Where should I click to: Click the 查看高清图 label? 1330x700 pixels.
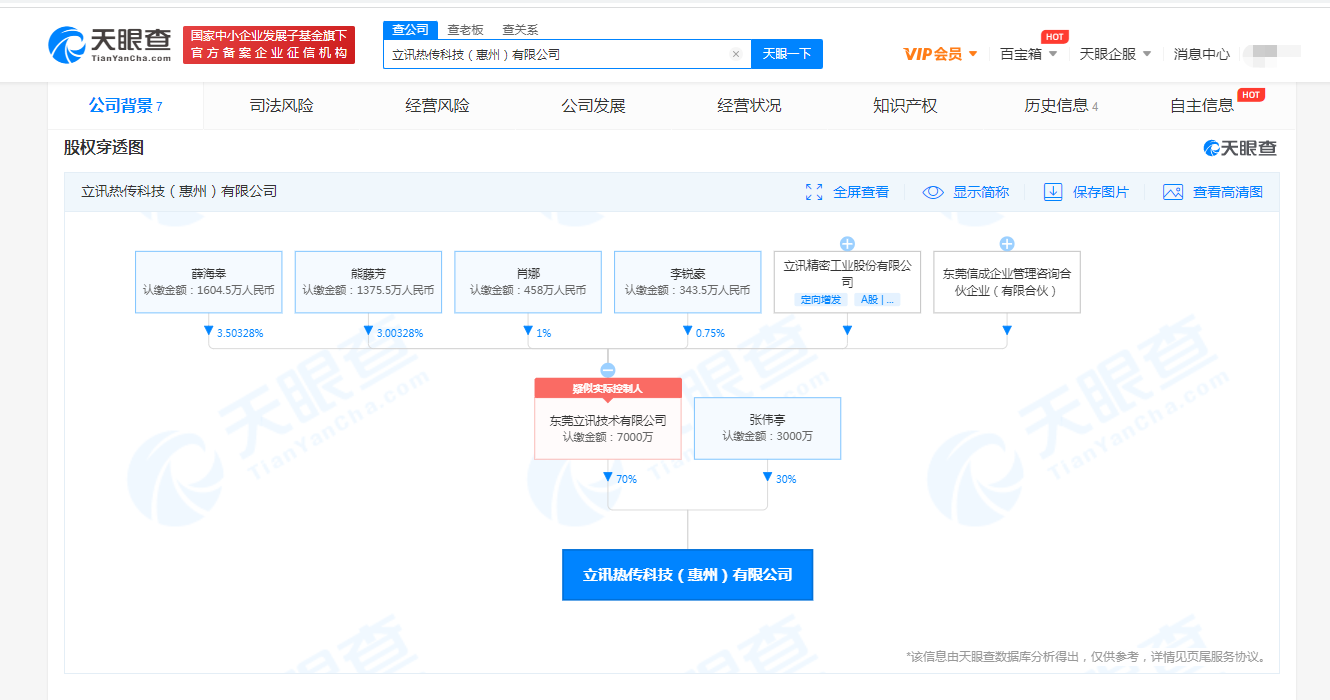click(x=1228, y=192)
